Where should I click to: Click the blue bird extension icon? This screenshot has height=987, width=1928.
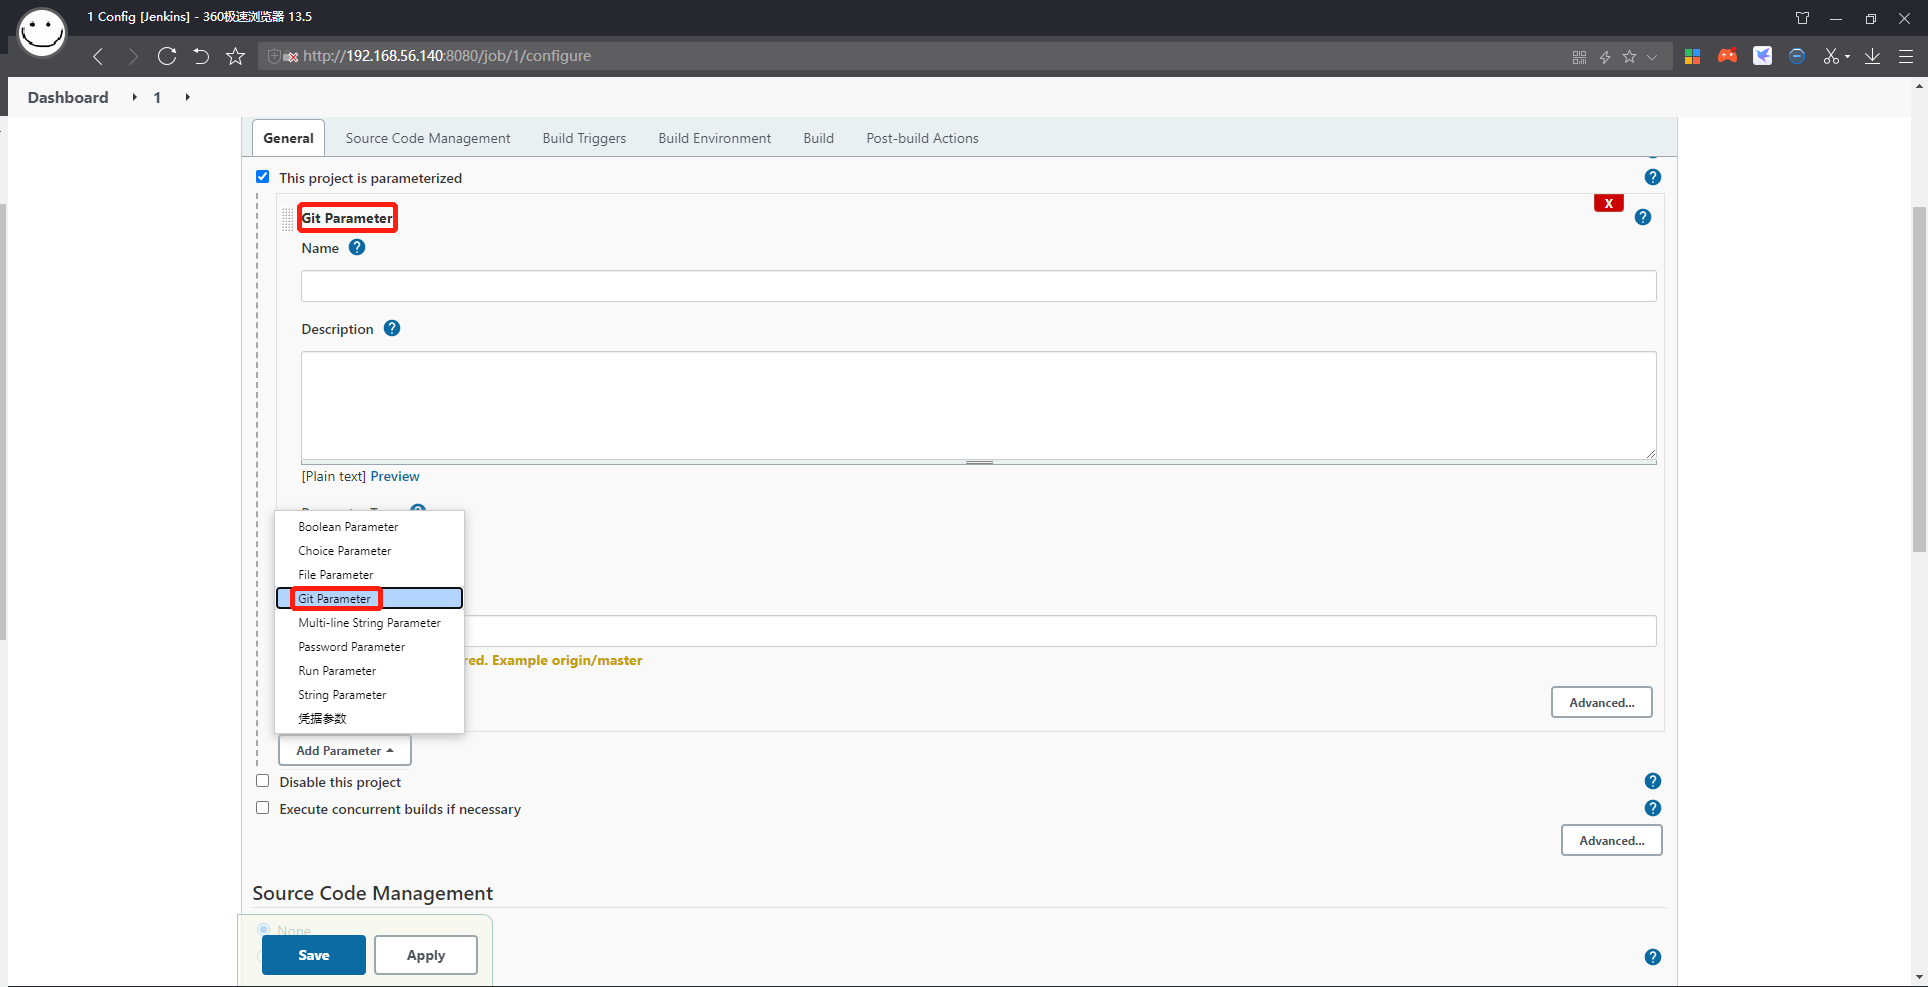(x=1762, y=56)
